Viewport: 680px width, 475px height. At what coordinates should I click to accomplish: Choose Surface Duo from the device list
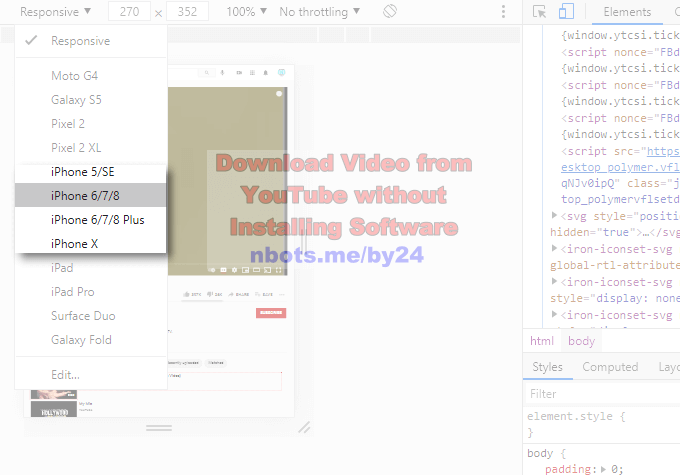pos(91,316)
